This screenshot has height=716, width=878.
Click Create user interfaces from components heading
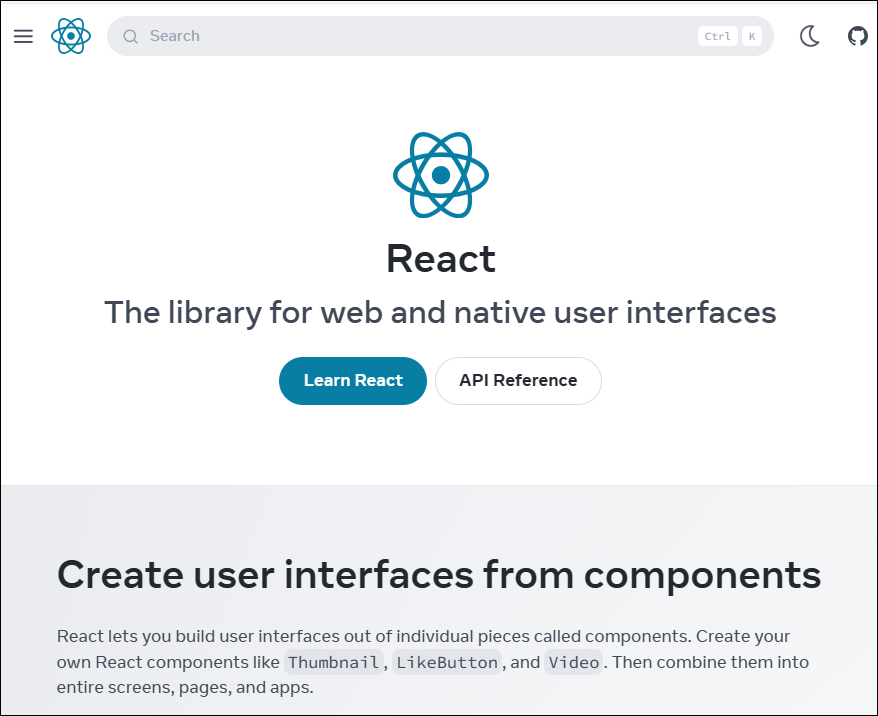pos(439,575)
